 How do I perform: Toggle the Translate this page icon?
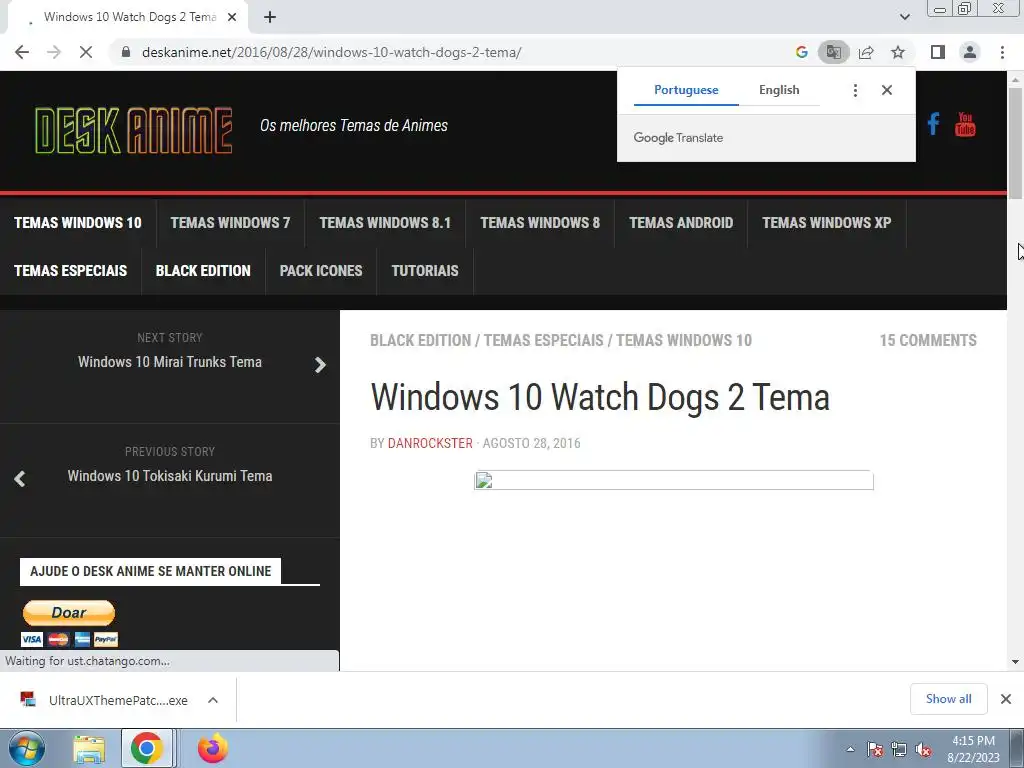[x=833, y=52]
